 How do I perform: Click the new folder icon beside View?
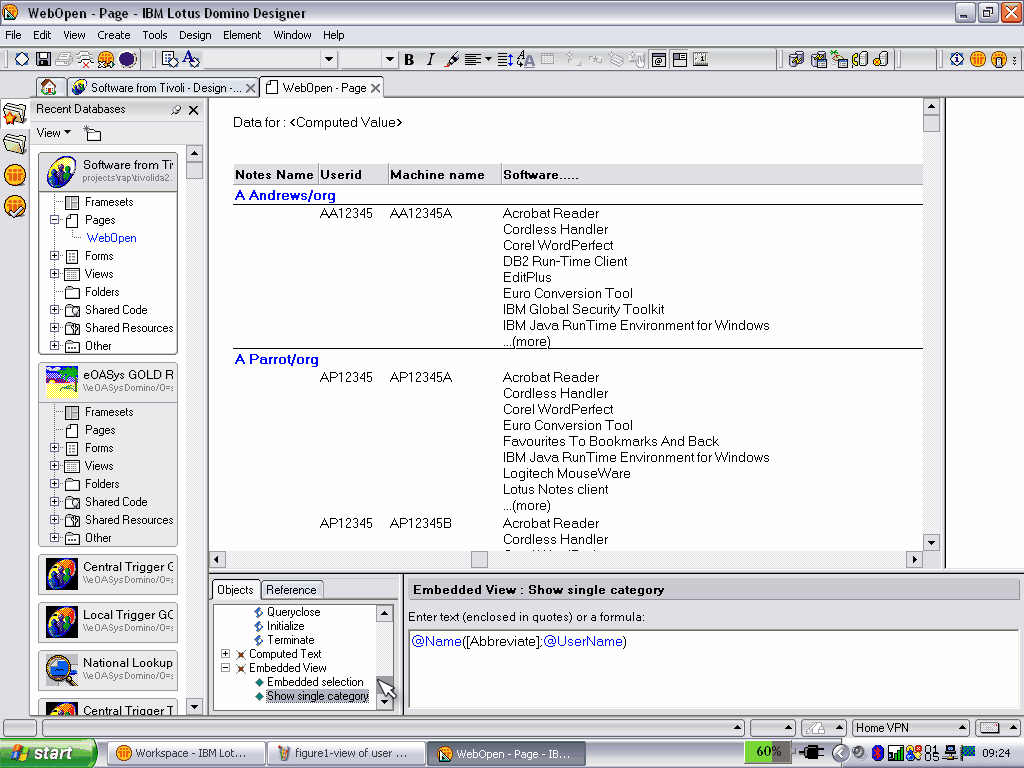coord(92,133)
